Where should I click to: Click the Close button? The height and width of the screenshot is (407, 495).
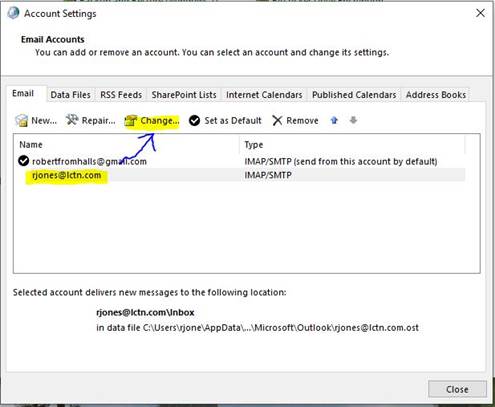click(x=457, y=389)
